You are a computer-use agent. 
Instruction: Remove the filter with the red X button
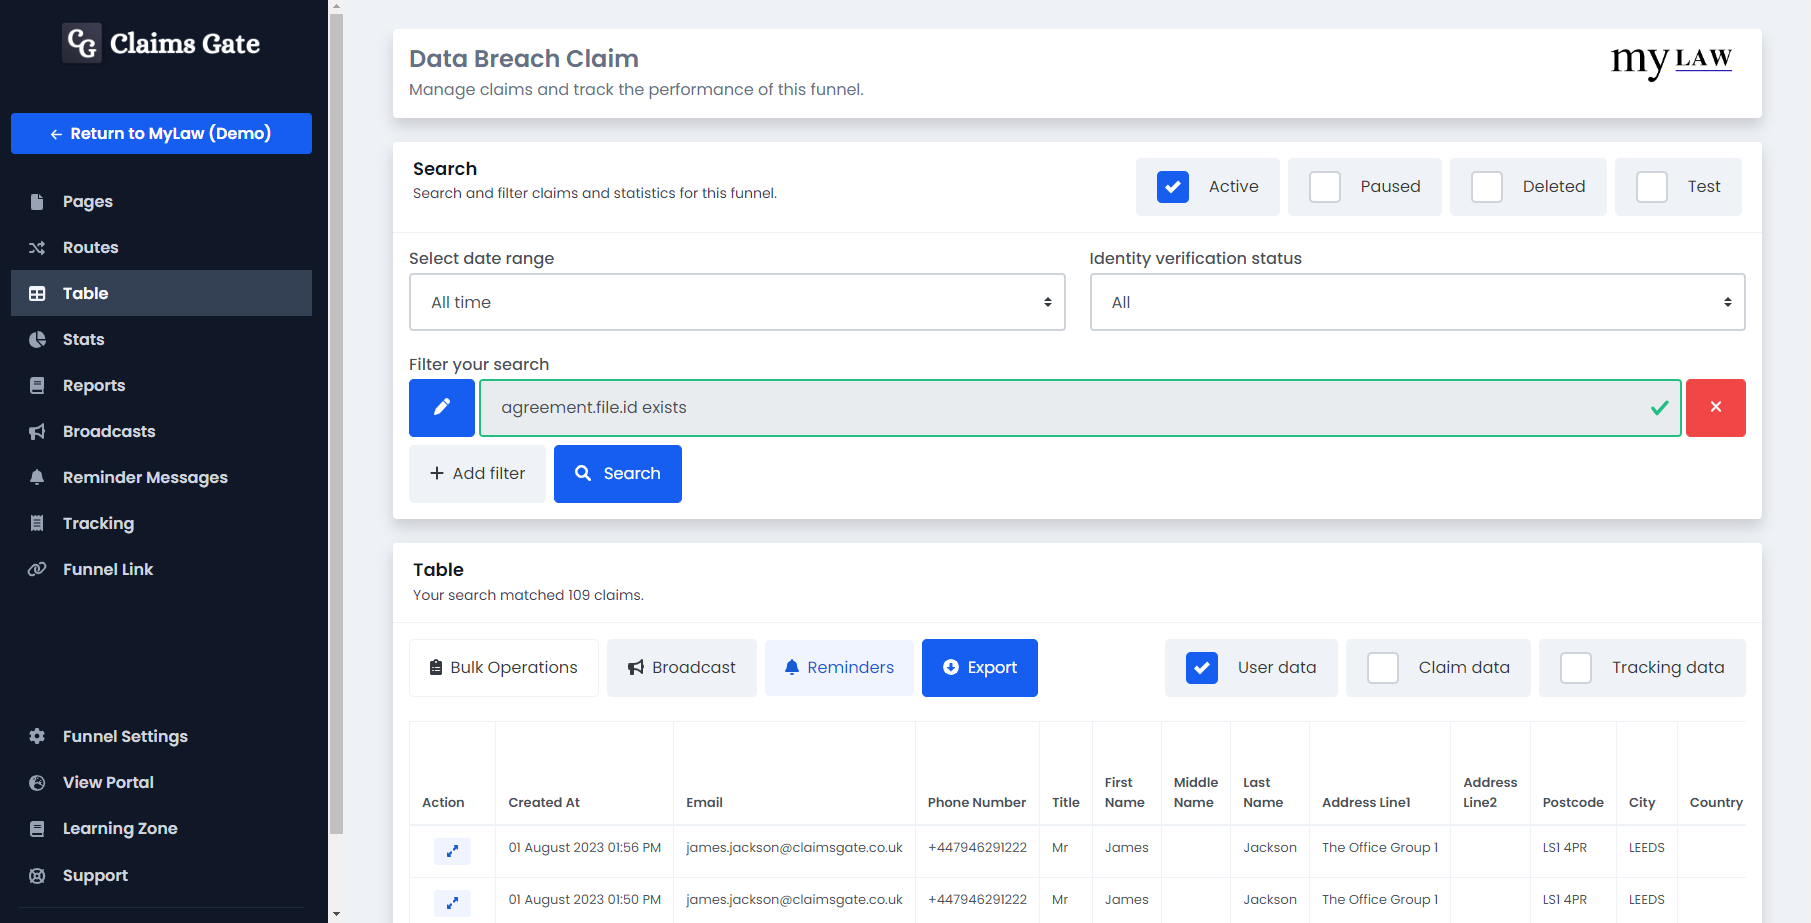pyautogui.click(x=1715, y=408)
